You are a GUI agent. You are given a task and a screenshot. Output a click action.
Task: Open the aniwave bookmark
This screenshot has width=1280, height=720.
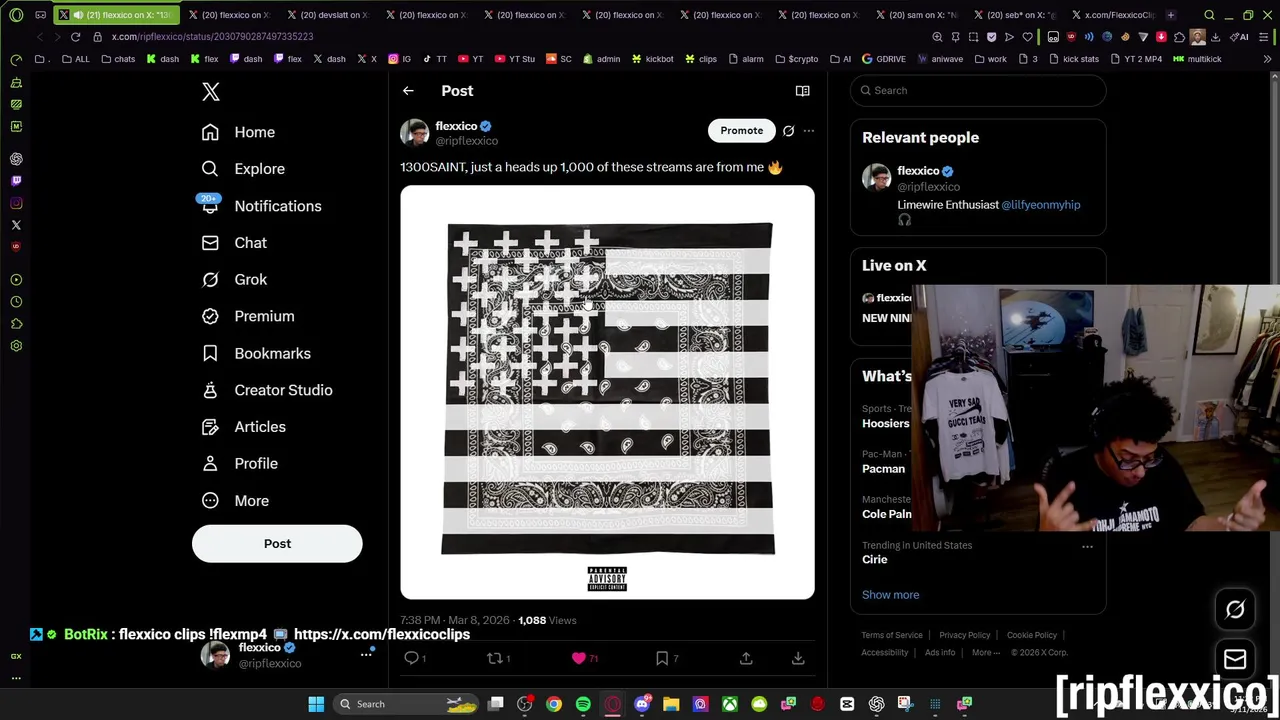pyautogui.click(x=940, y=59)
